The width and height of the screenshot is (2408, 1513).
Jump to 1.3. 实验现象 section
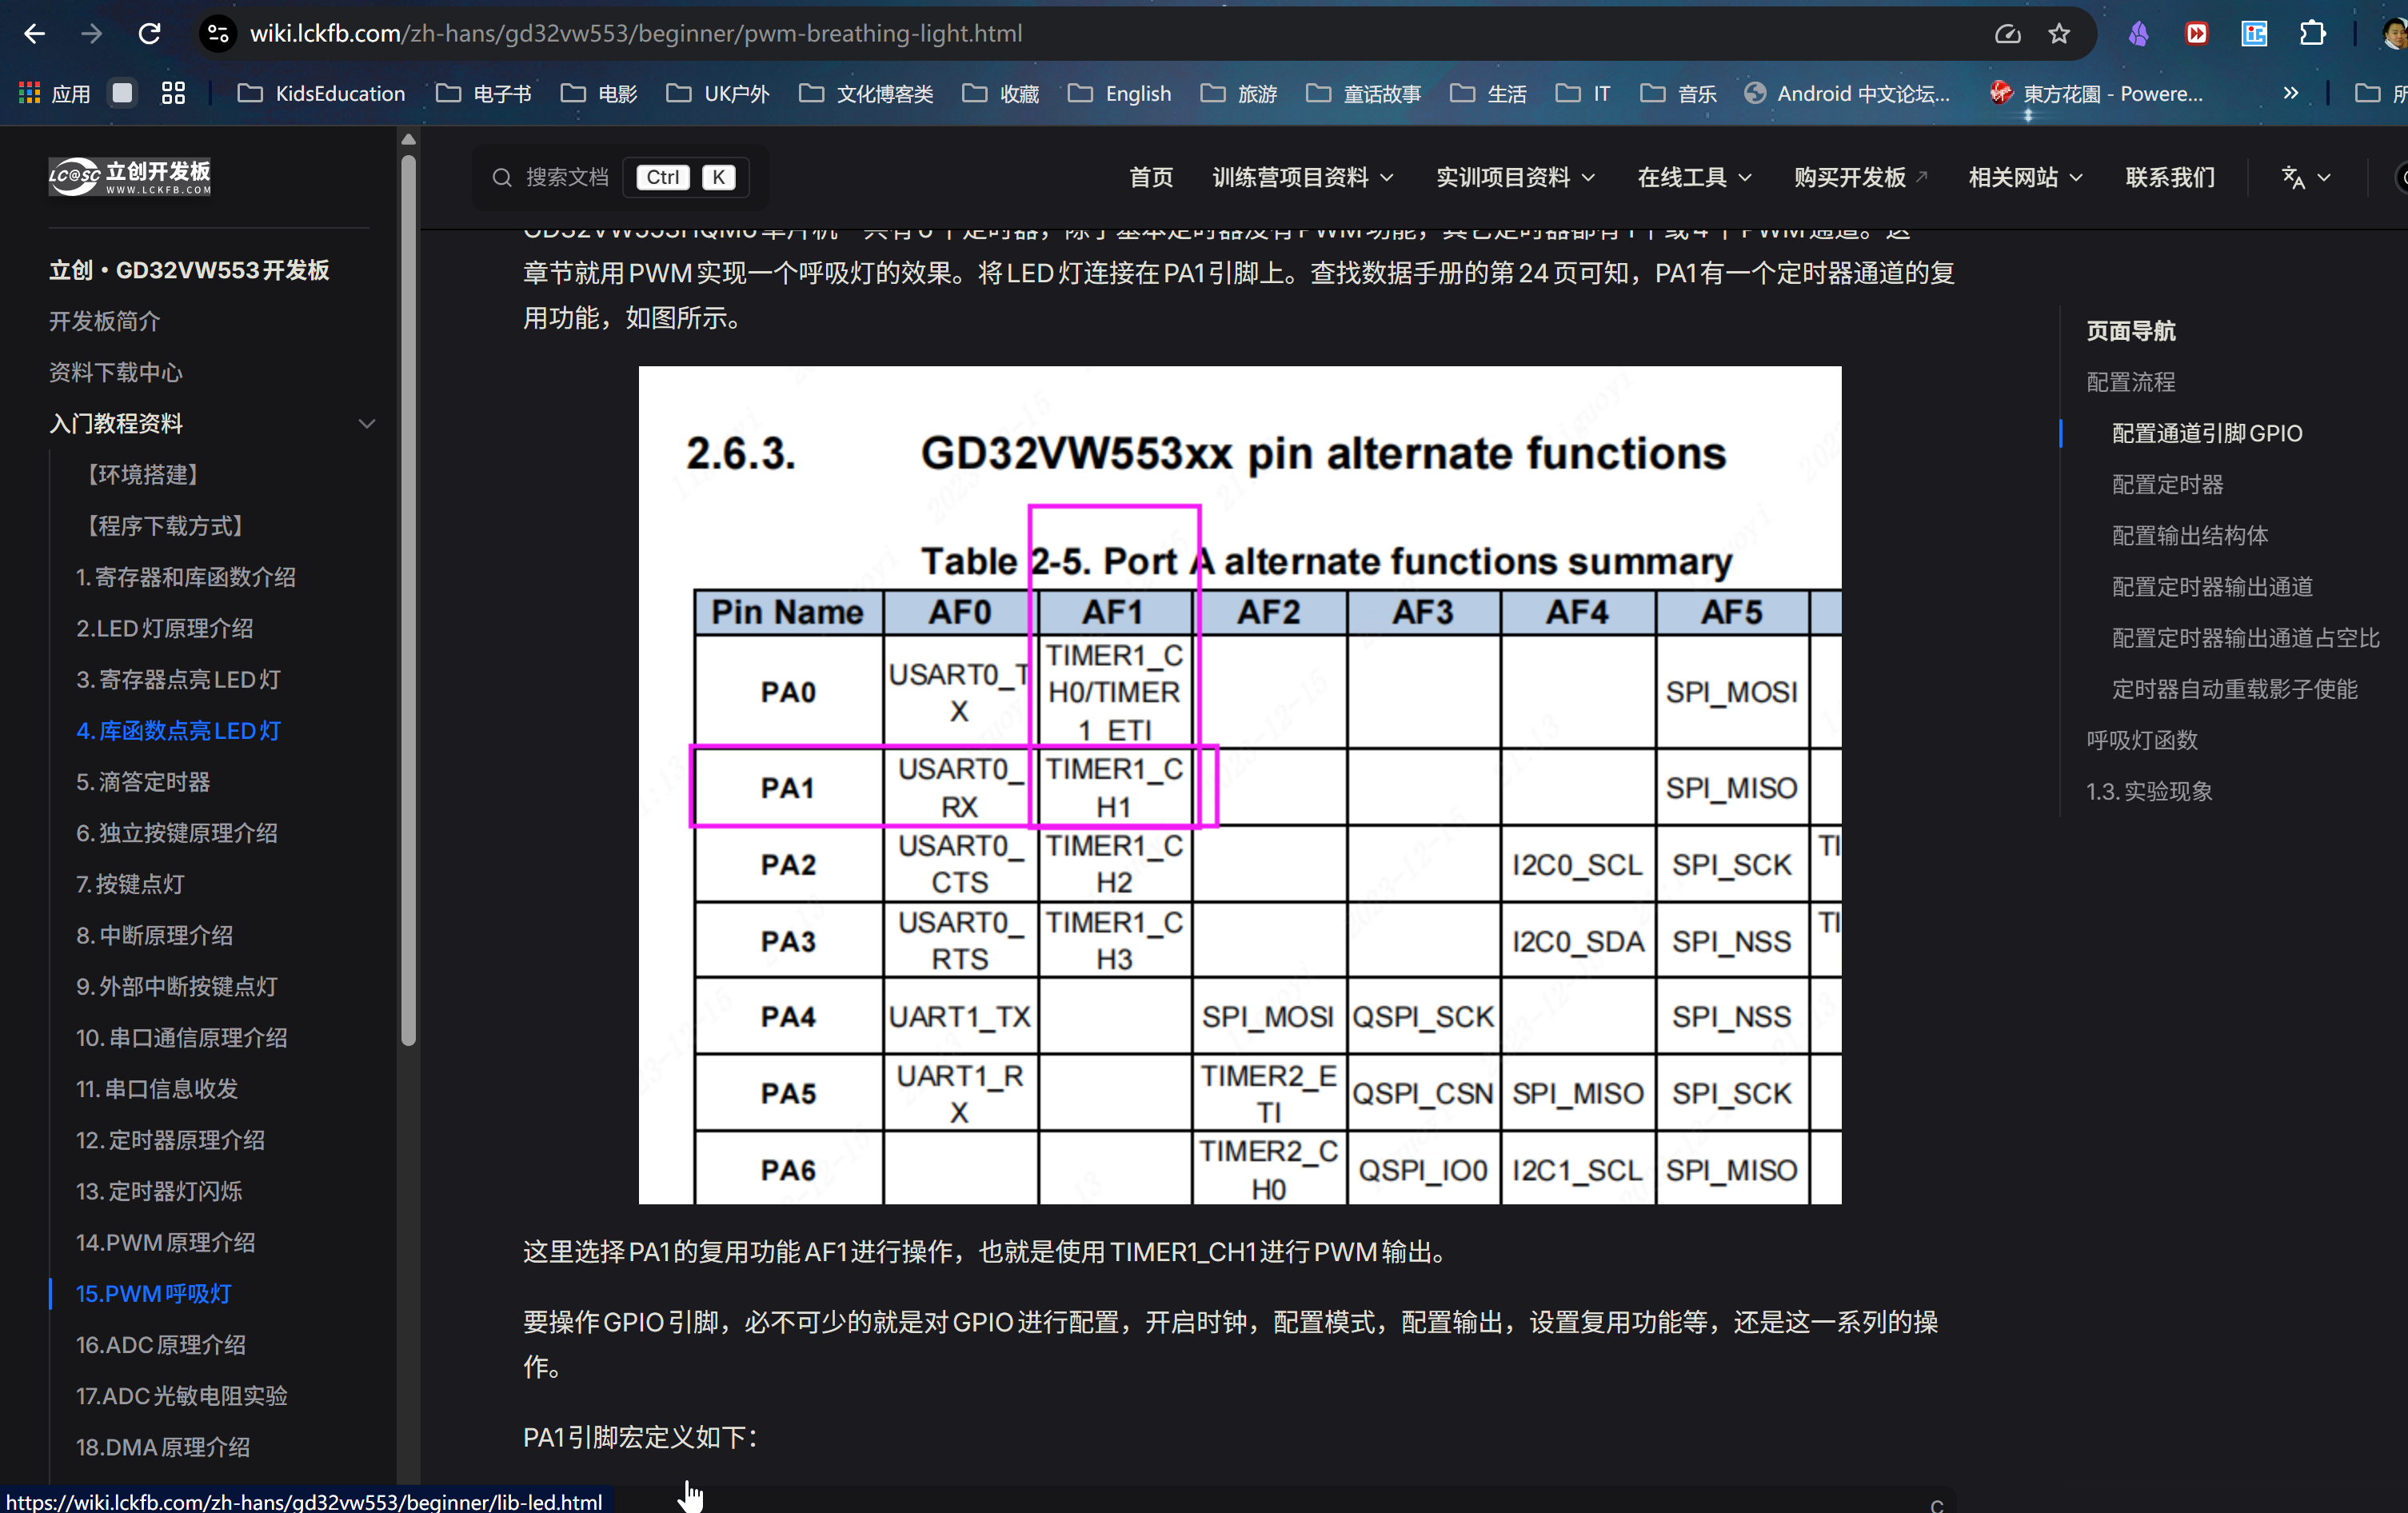(2148, 791)
